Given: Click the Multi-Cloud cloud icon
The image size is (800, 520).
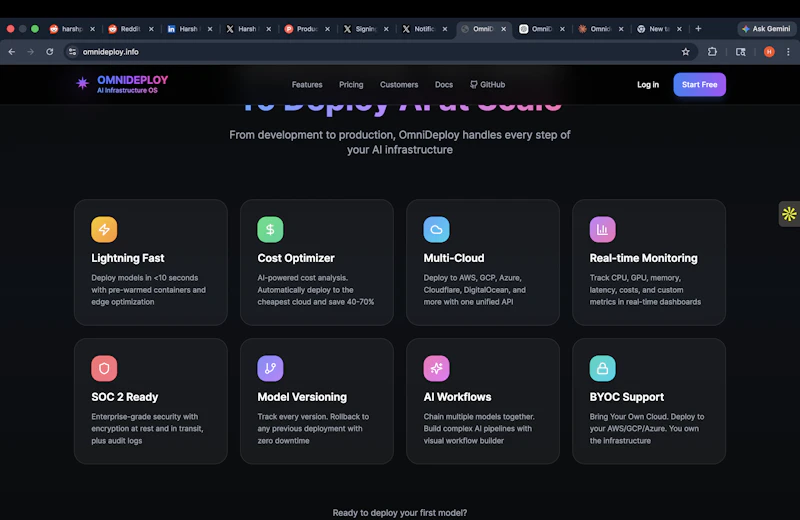Looking at the screenshot, I should click(x=436, y=230).
